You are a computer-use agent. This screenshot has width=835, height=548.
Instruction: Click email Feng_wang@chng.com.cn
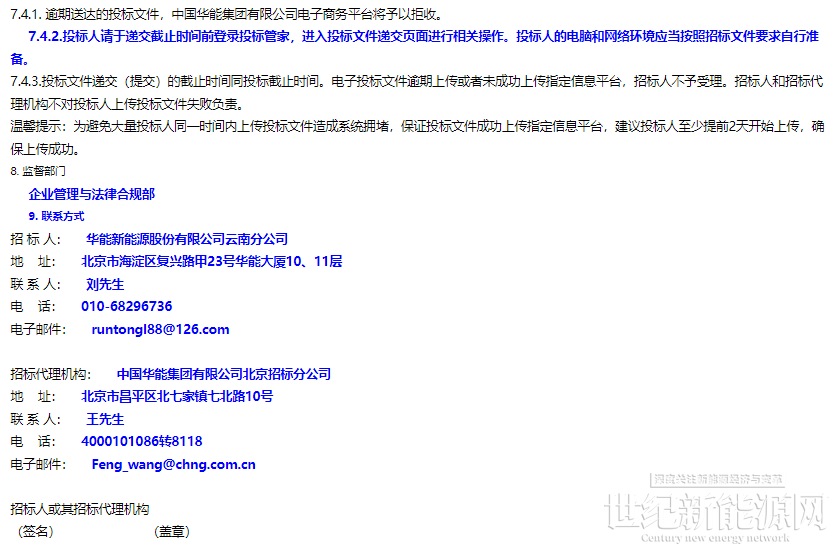click(174, 464)
